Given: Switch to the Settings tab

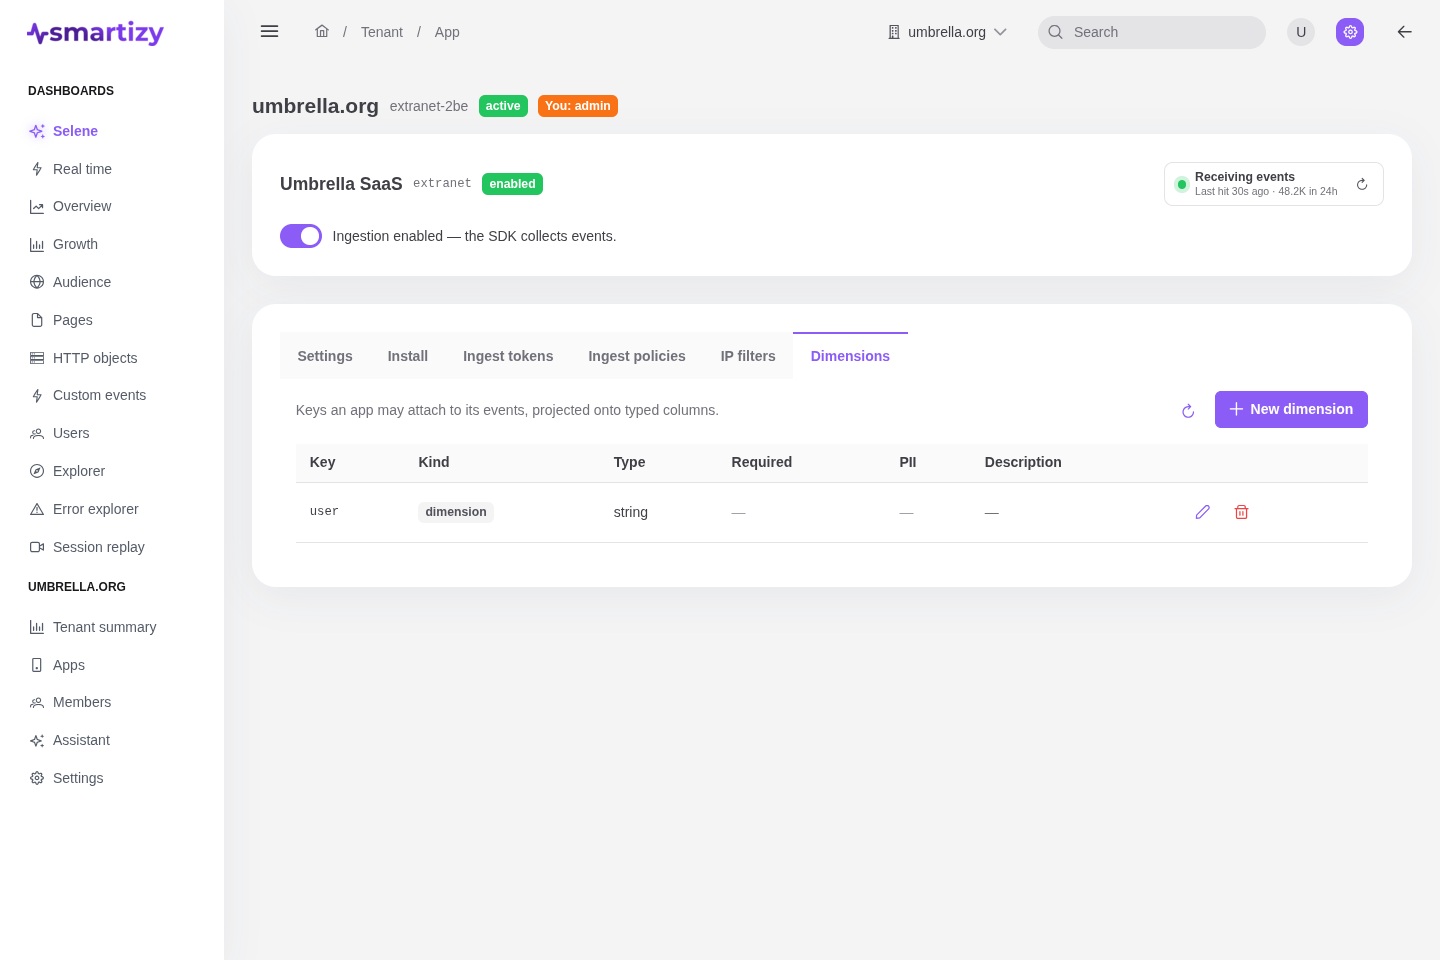Looking at the screenshot, I should tap(325, 356).
